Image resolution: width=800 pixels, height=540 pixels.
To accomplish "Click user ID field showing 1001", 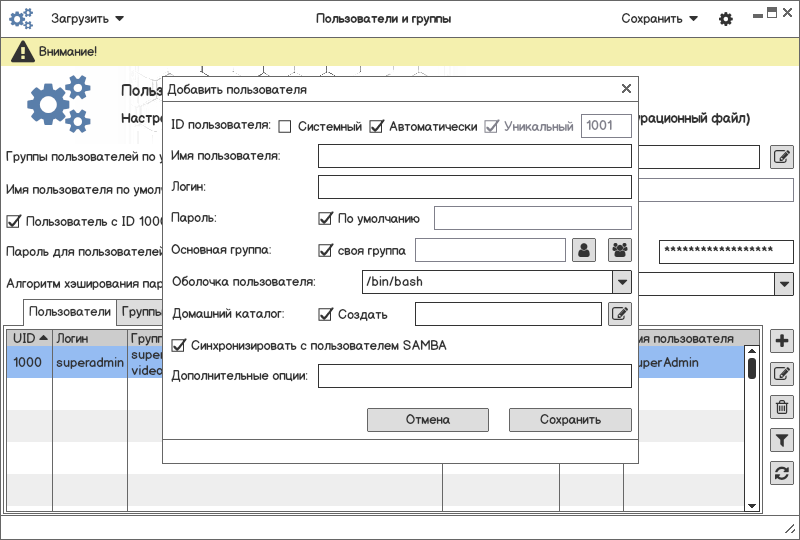I will coord(606,126).
